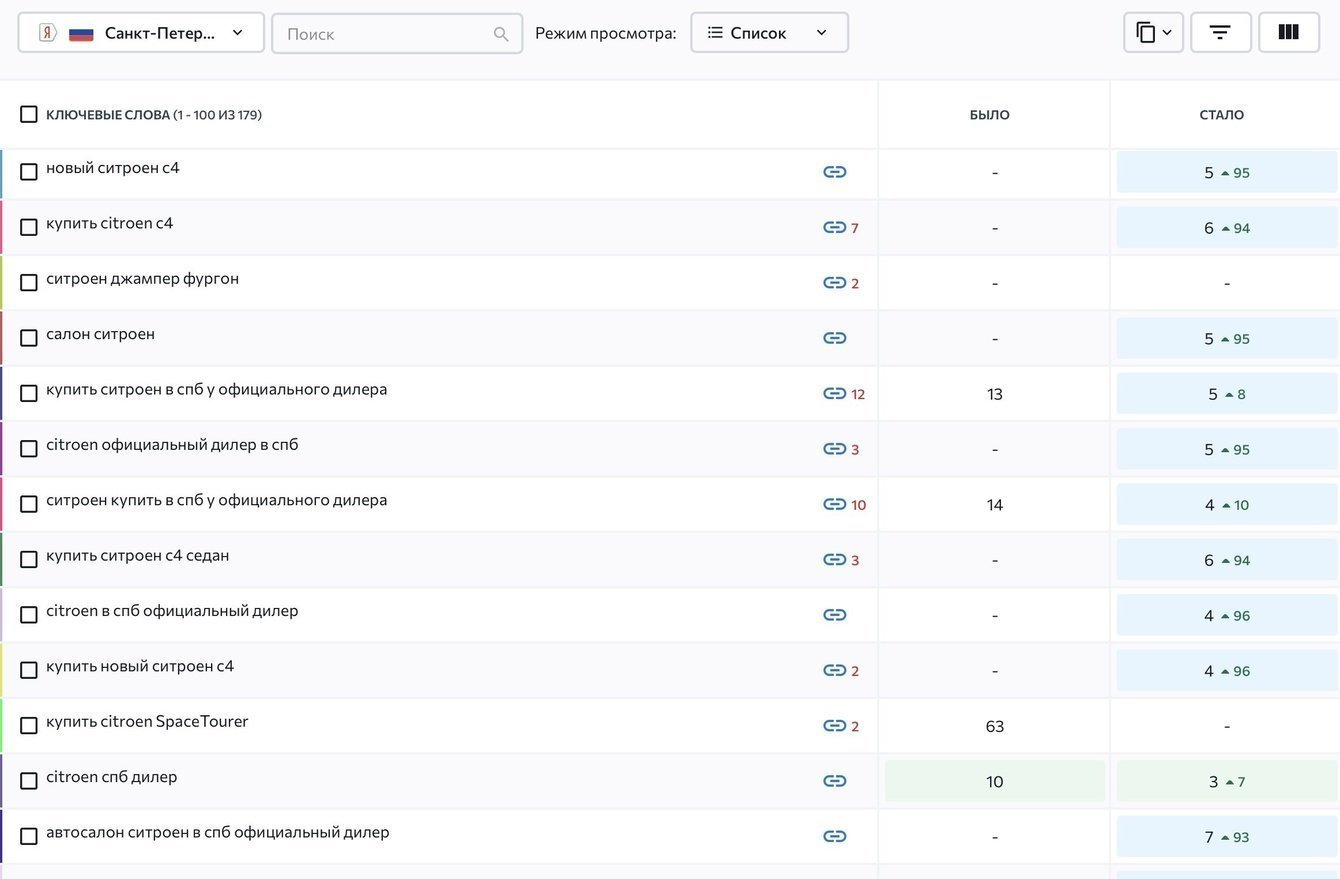The height and width of the screenshot is (879, 1340).
Task: Open the copy options dropdown
Action: click(1153, 32)
